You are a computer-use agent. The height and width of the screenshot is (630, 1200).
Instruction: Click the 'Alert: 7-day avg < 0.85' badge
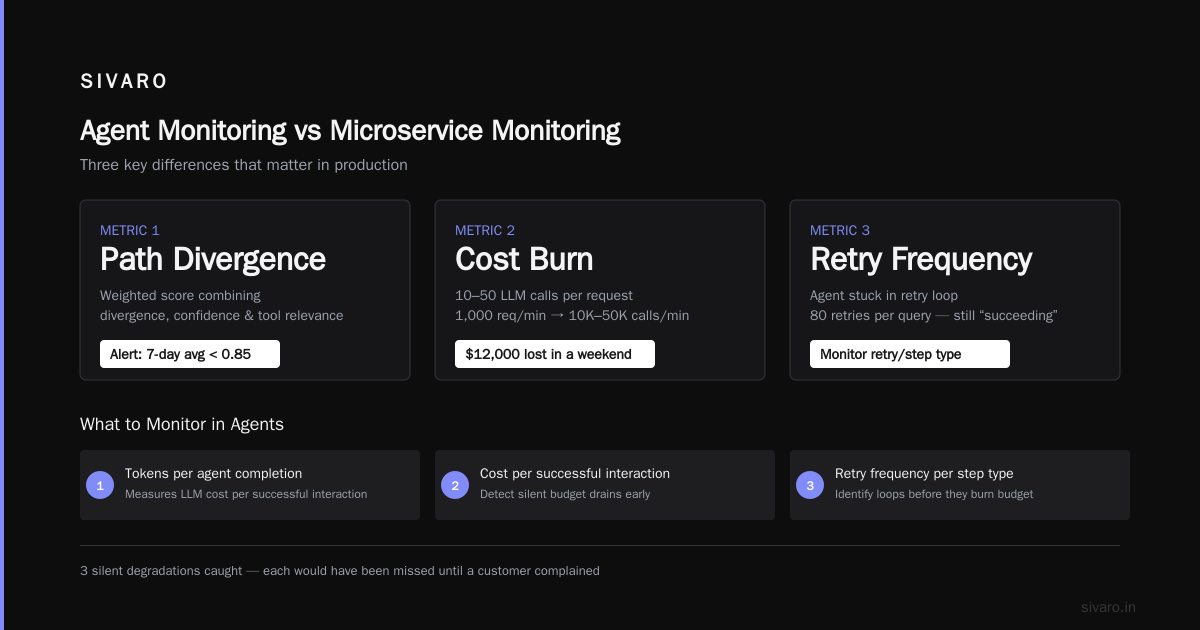(190, 354)
